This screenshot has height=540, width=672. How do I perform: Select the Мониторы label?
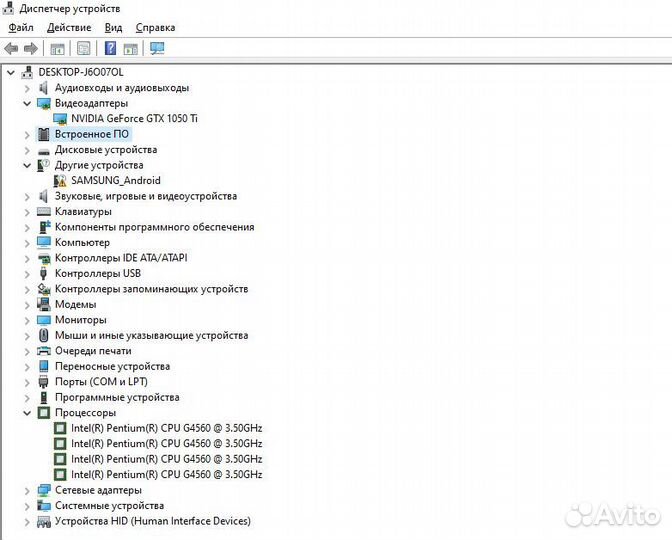tap(81, 320)
